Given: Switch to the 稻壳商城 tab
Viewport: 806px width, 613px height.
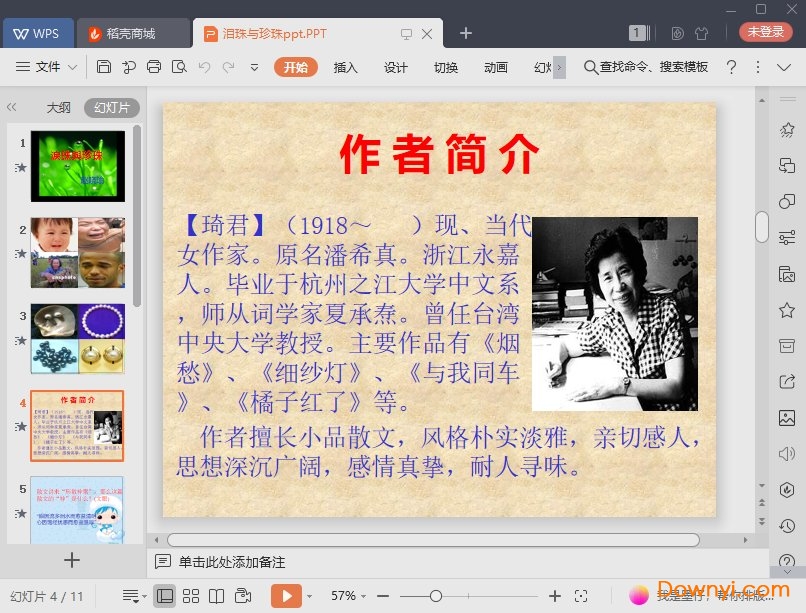Looking at the screenshot, I should (x=130, y=33).
